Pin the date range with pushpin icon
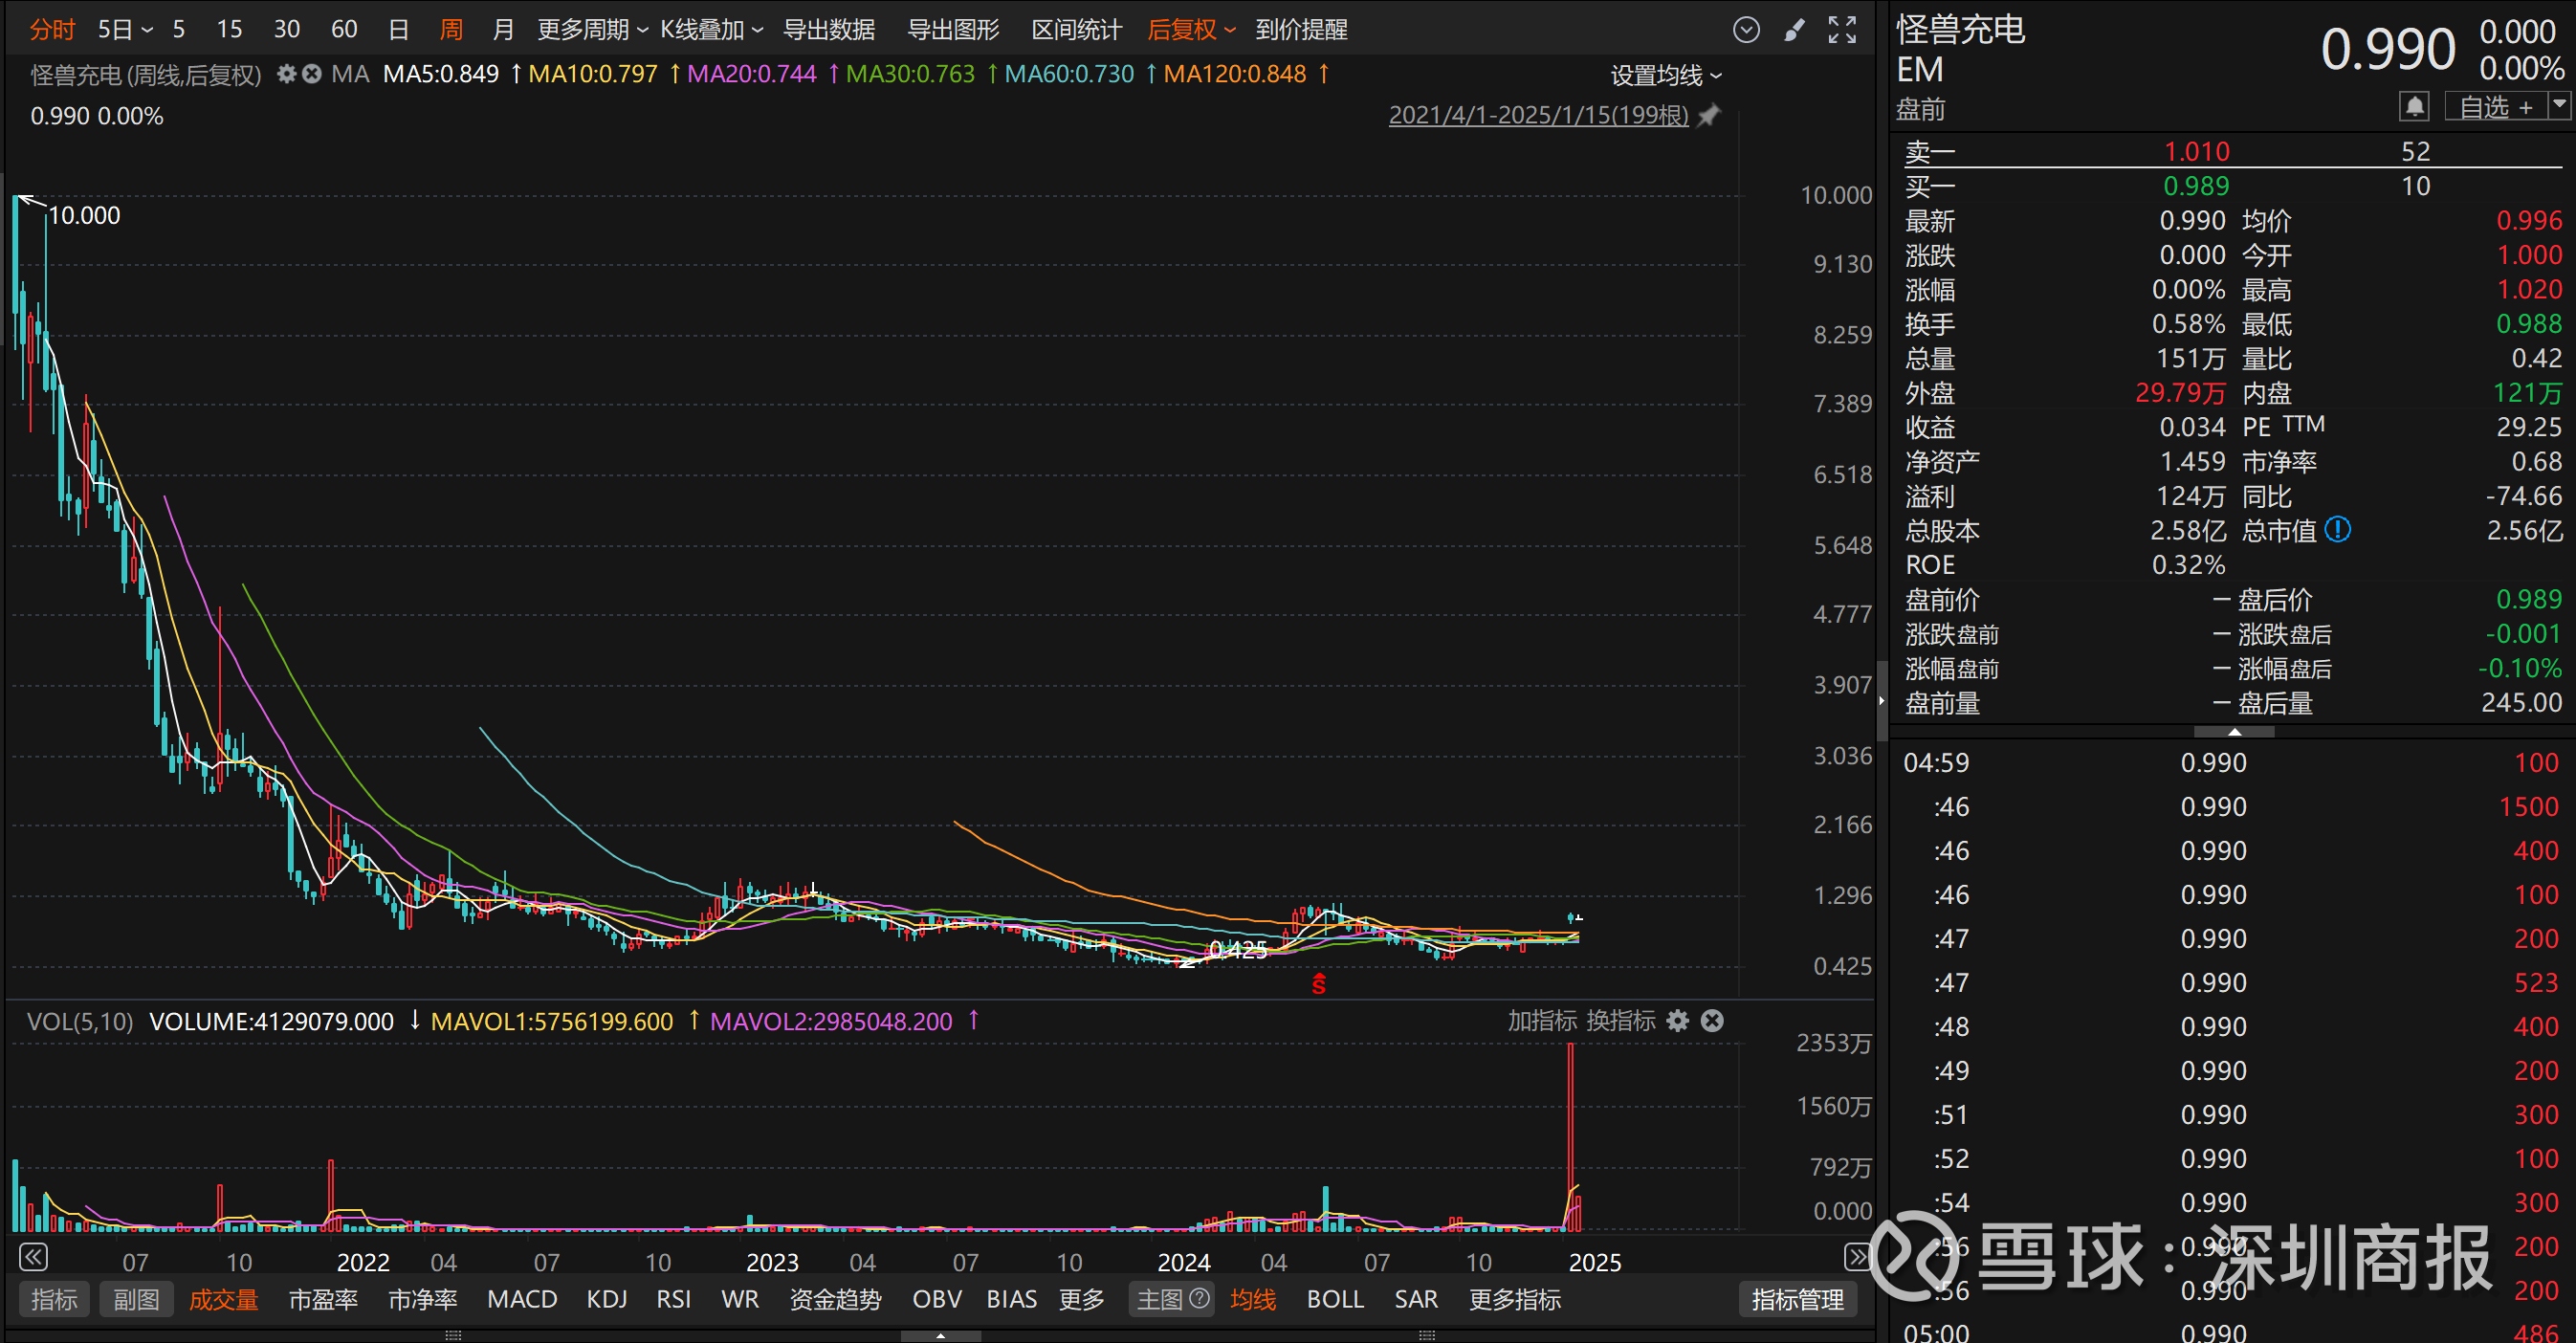2576x1343 pixels. pyautogui.click(x=1709, y=116)
